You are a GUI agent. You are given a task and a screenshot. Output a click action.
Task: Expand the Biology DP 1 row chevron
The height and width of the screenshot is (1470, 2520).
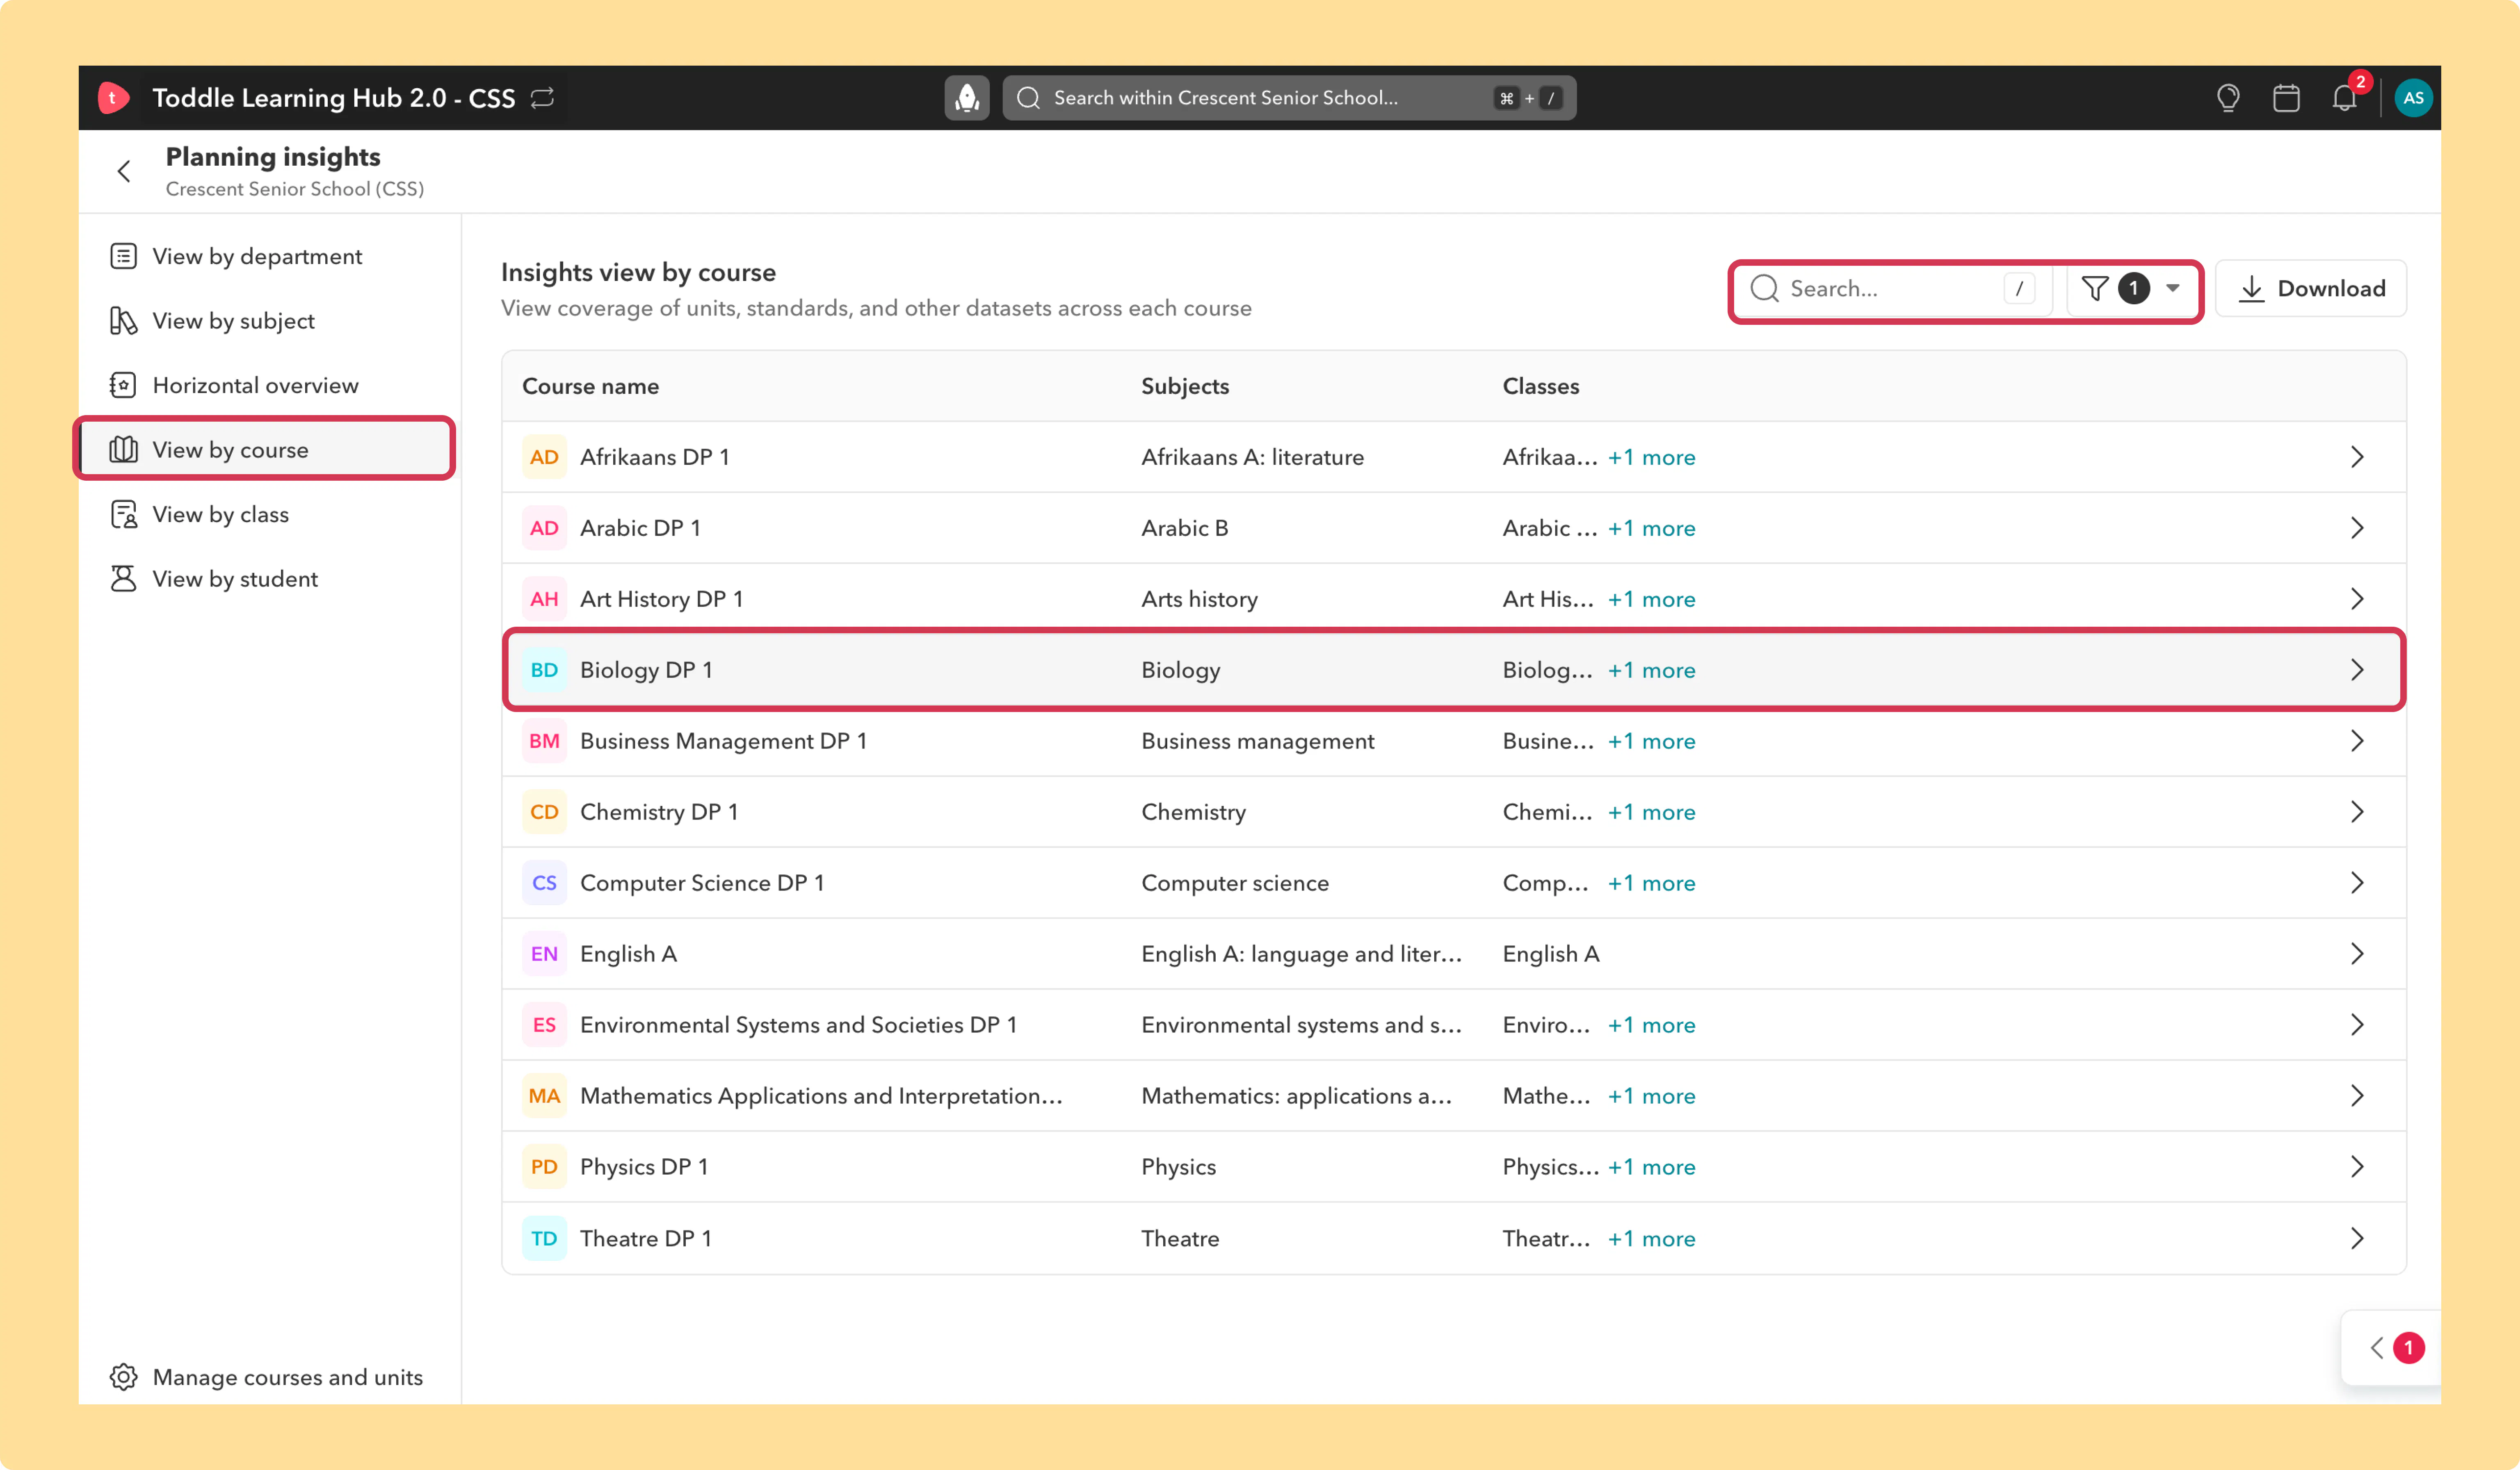coord(2357,670)
